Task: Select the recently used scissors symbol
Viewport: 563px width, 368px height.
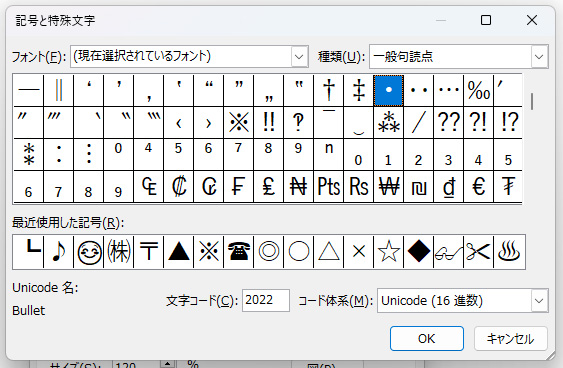Action: point(479,252)
